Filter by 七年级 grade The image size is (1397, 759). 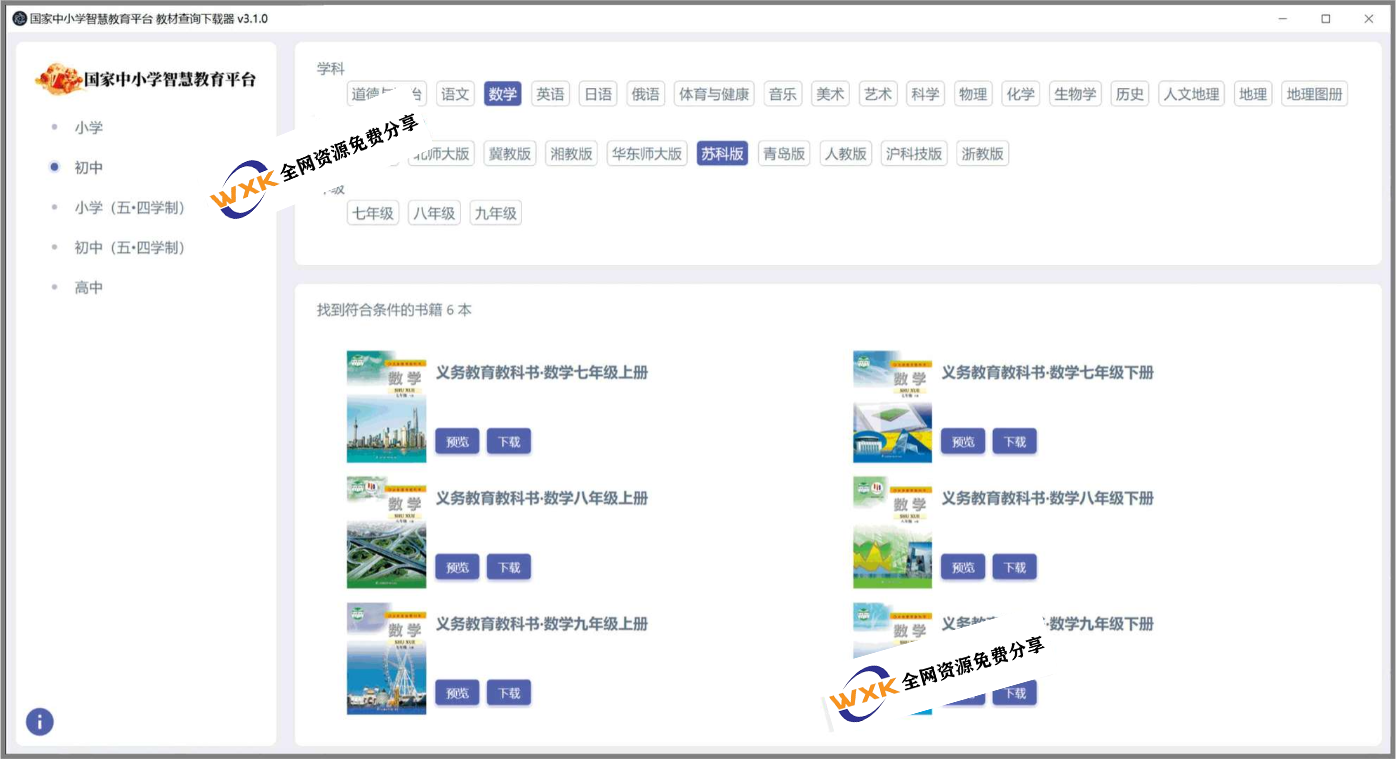point(373,213)
